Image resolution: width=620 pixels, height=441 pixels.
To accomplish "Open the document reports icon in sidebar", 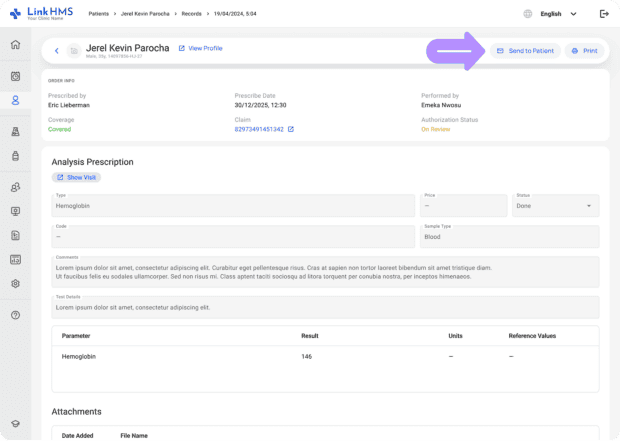I will click(15, 236).
